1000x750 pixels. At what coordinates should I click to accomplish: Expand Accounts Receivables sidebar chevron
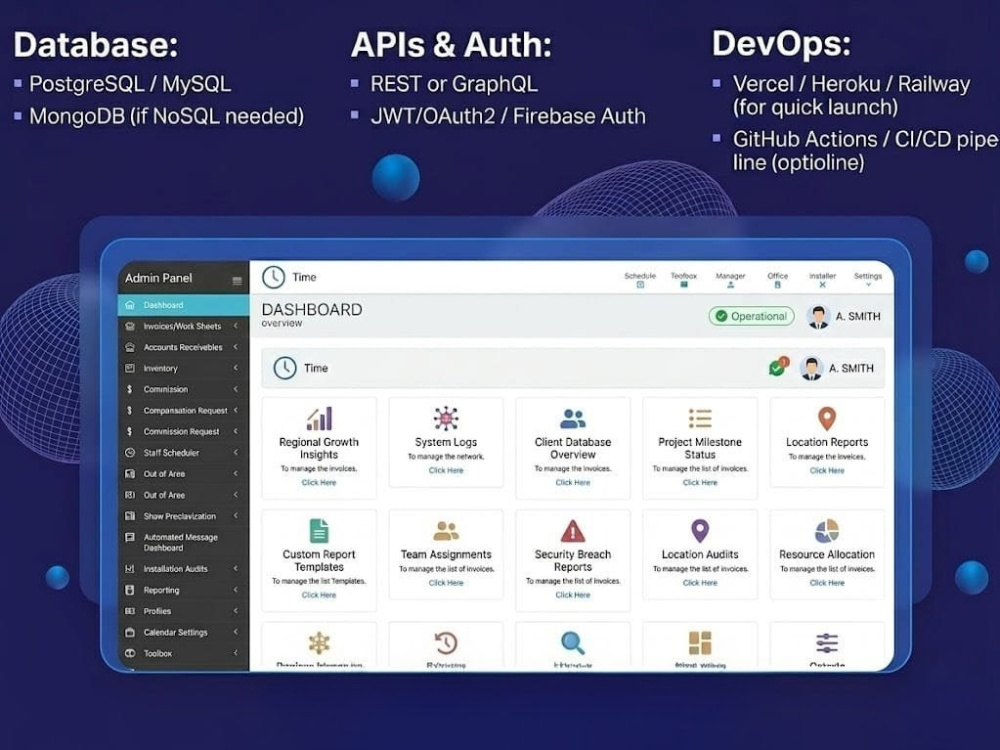click(x=236, y=347)
